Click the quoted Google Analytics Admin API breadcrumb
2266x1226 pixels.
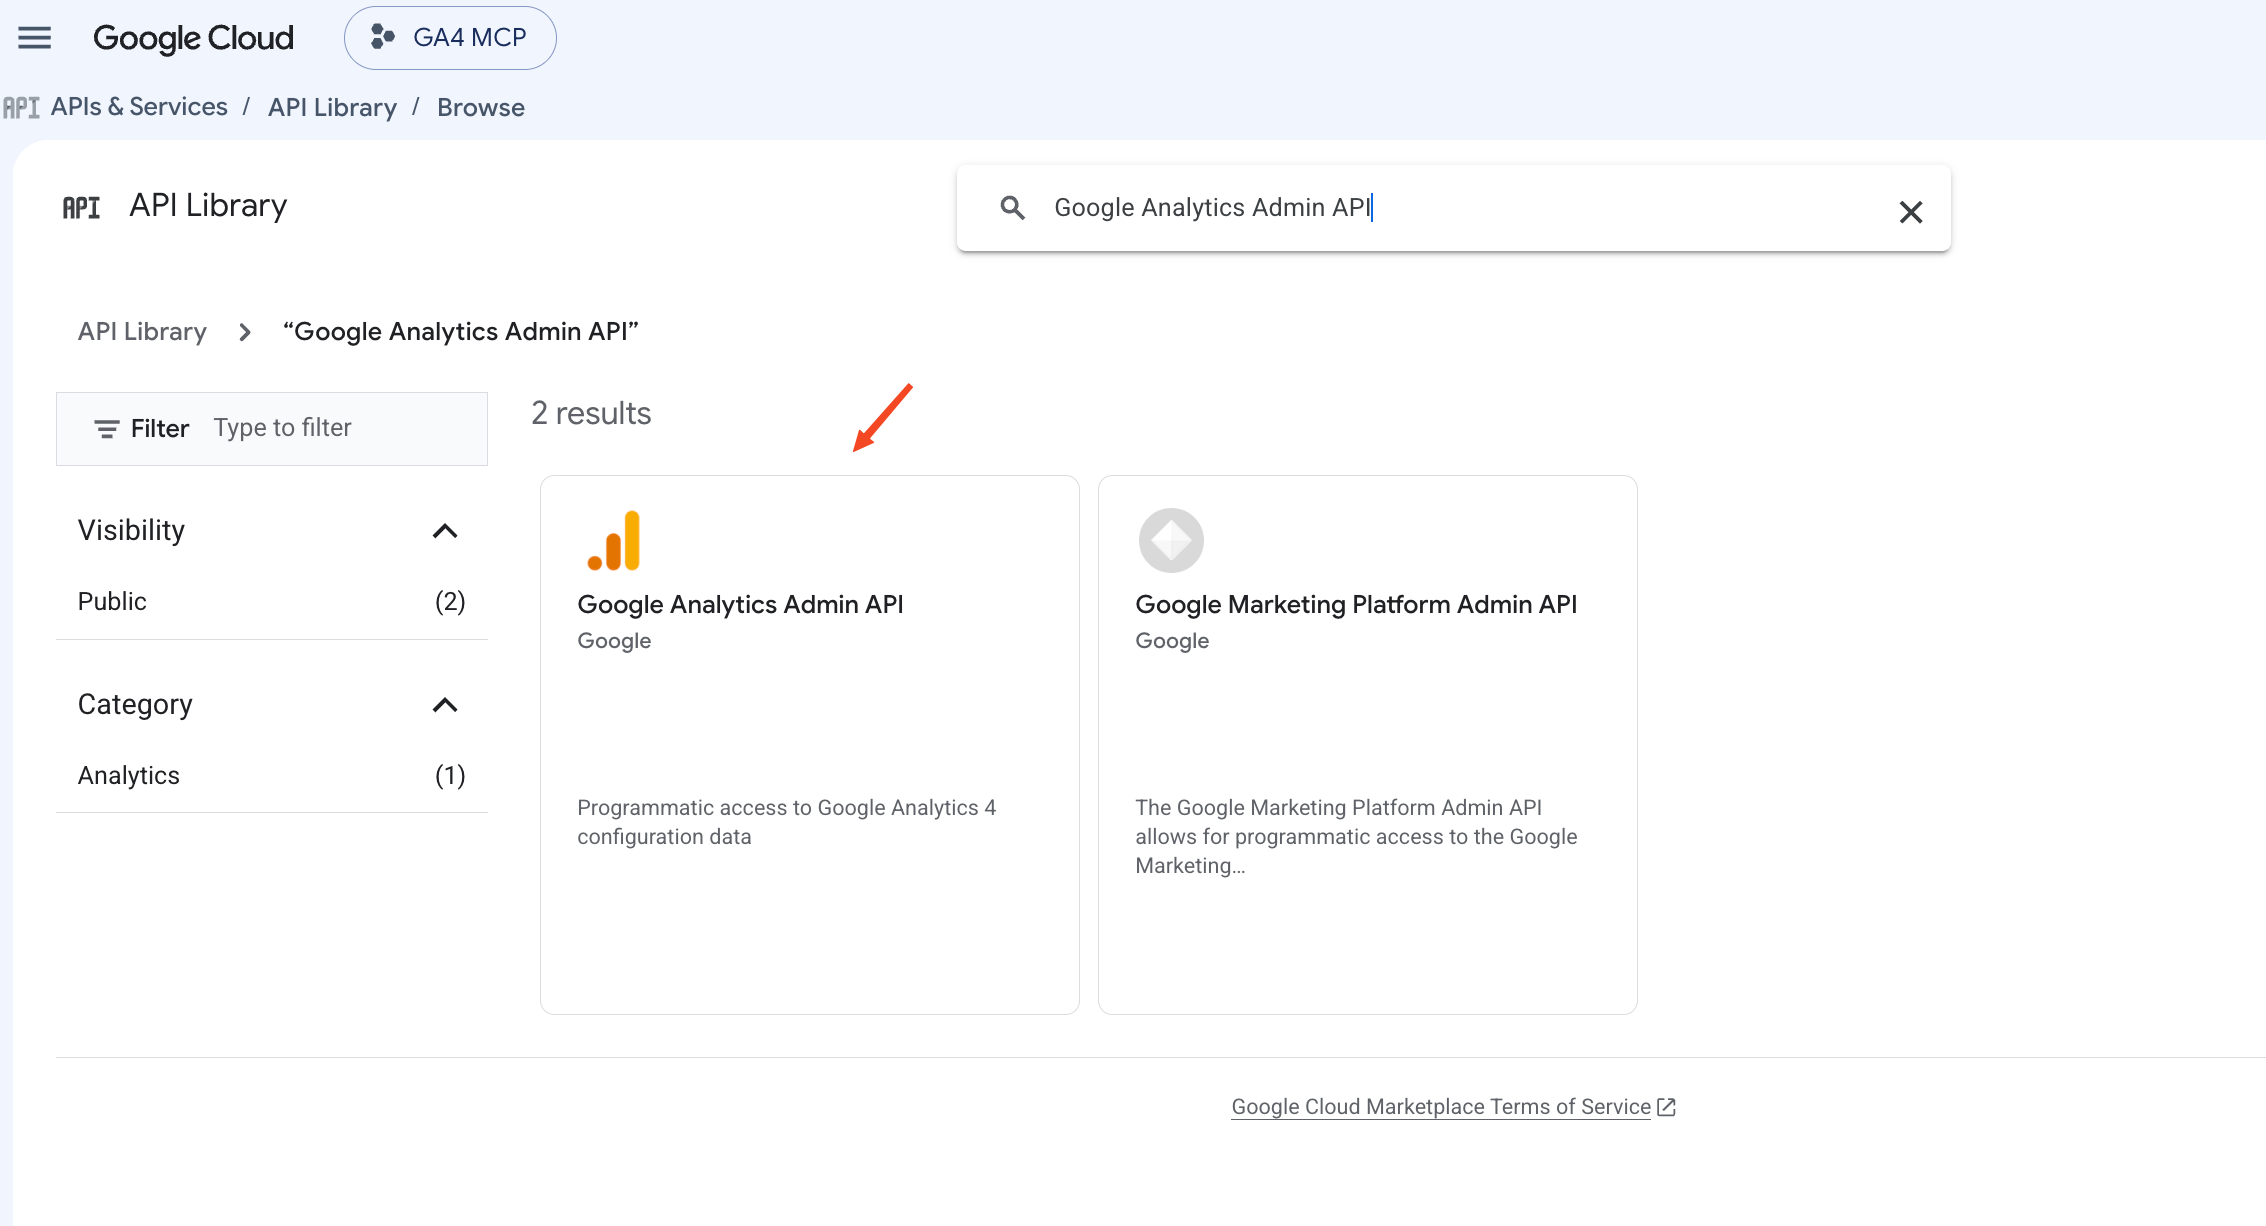point(461,331)
